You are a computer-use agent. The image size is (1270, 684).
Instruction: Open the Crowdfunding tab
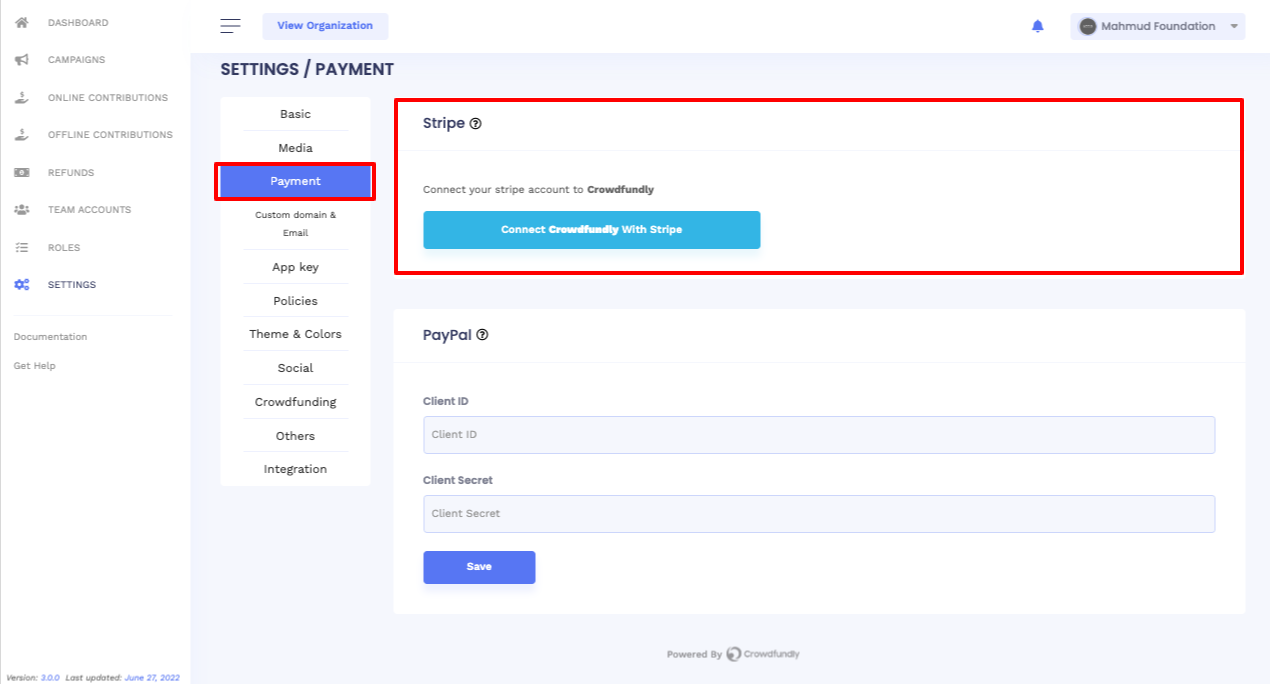click(295, 402)
